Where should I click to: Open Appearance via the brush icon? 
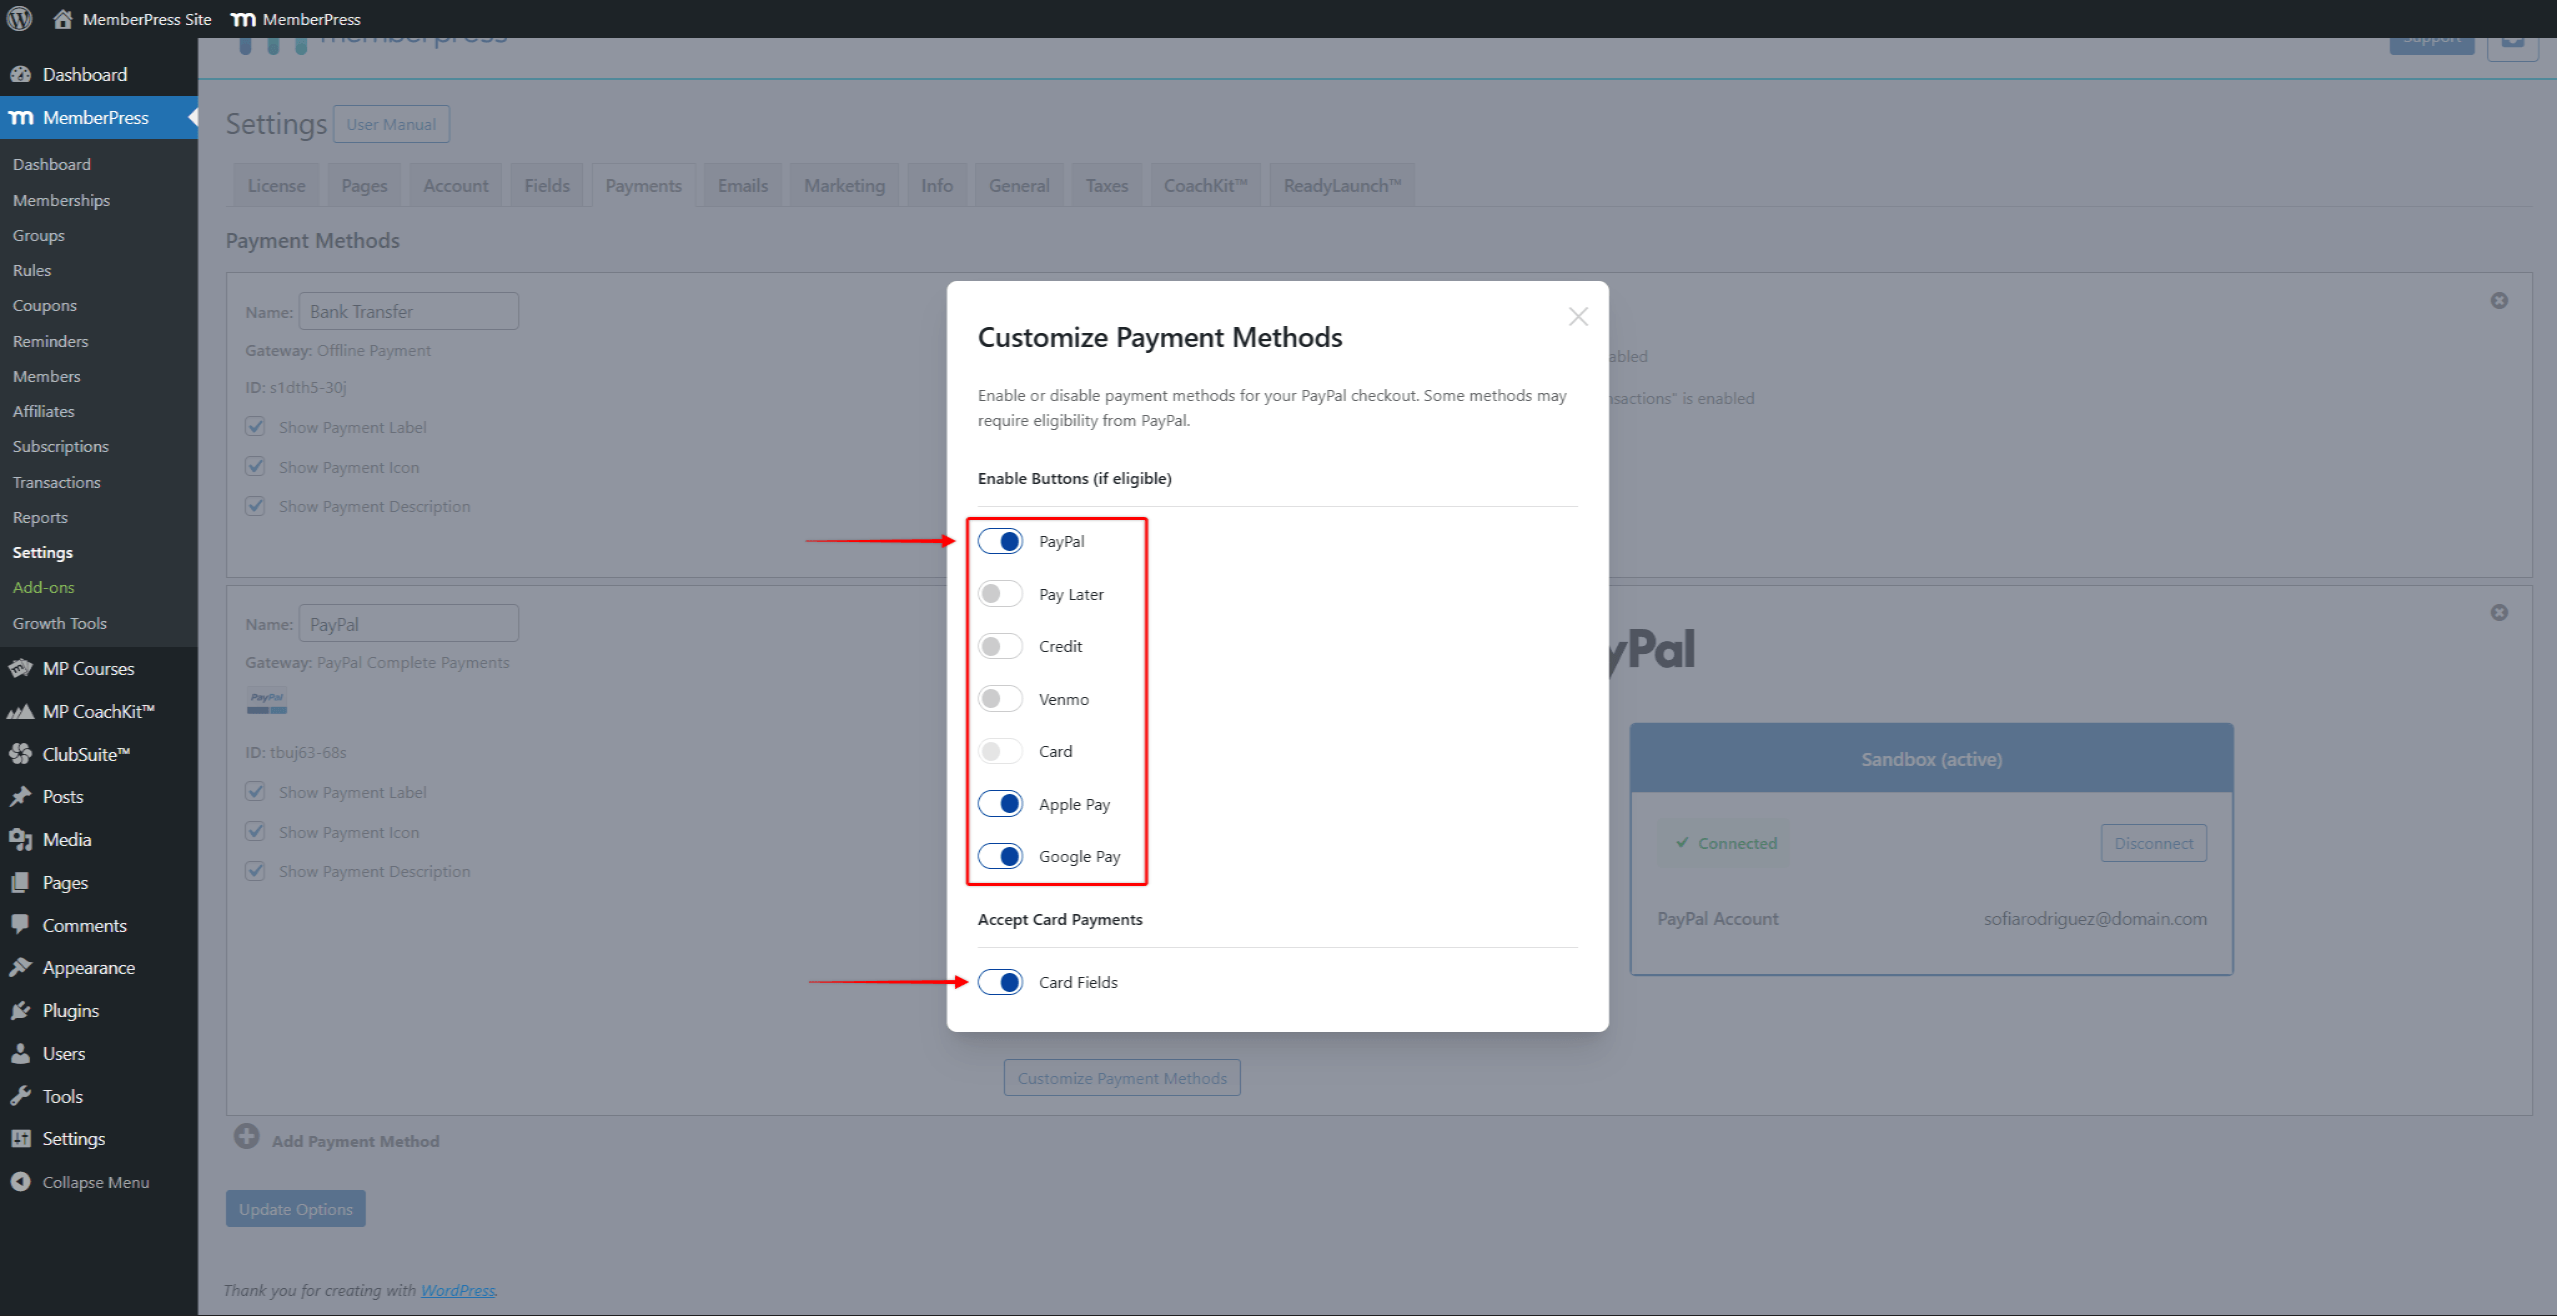point(22,967)
